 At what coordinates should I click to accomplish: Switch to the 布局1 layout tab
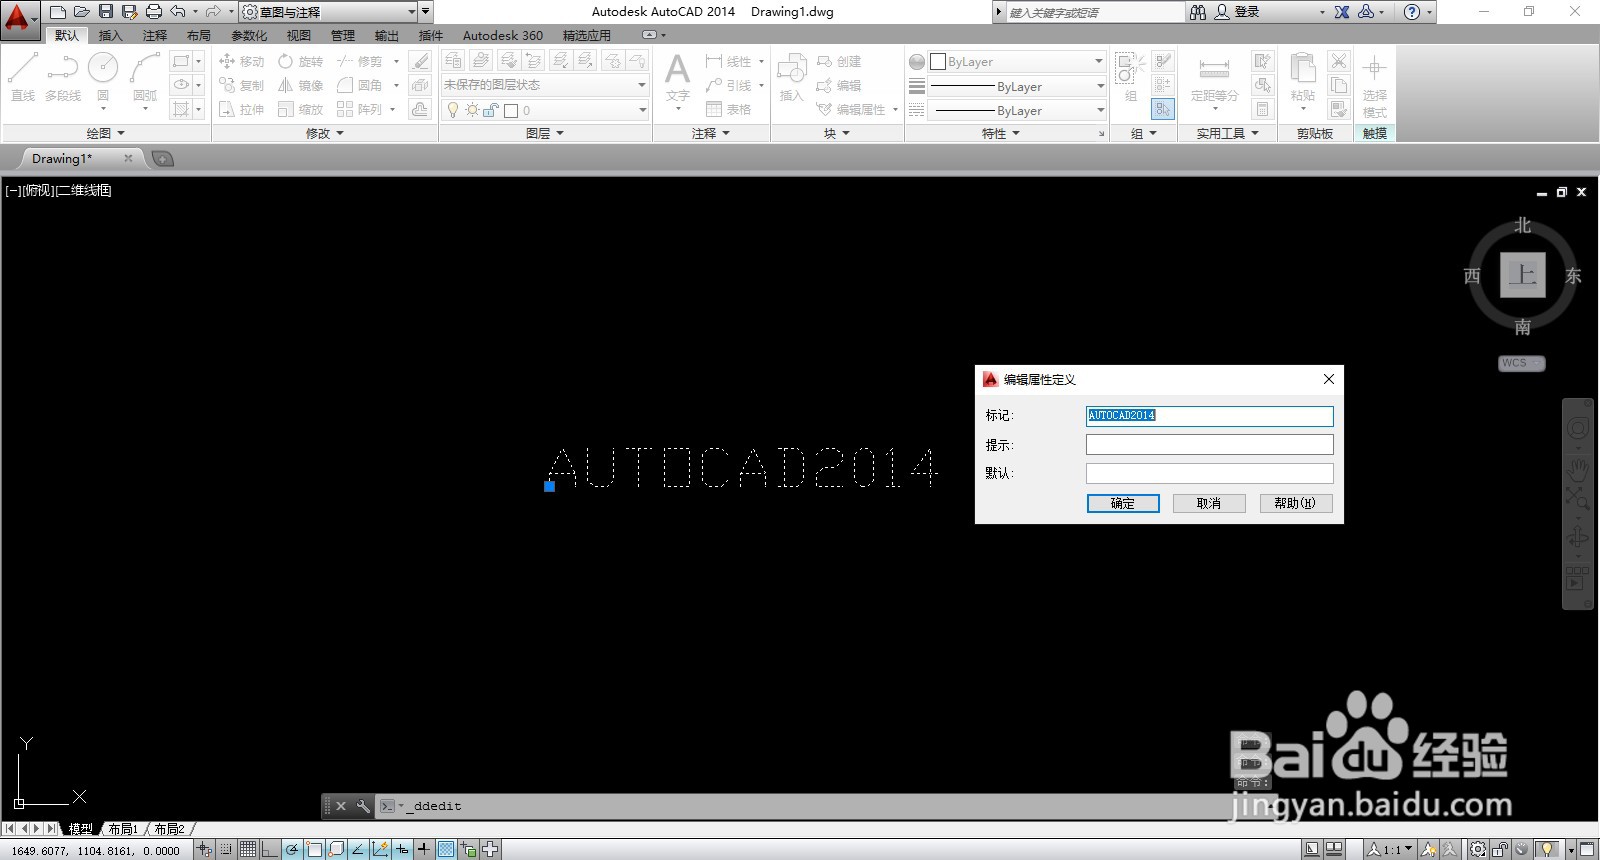pyautogui.click(x=122, y=829)
